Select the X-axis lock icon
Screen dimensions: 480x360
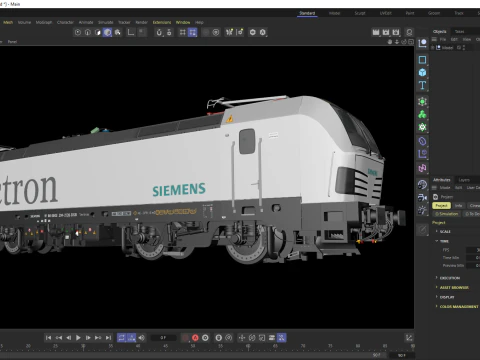pyautogui.click(x=78, y=32)
